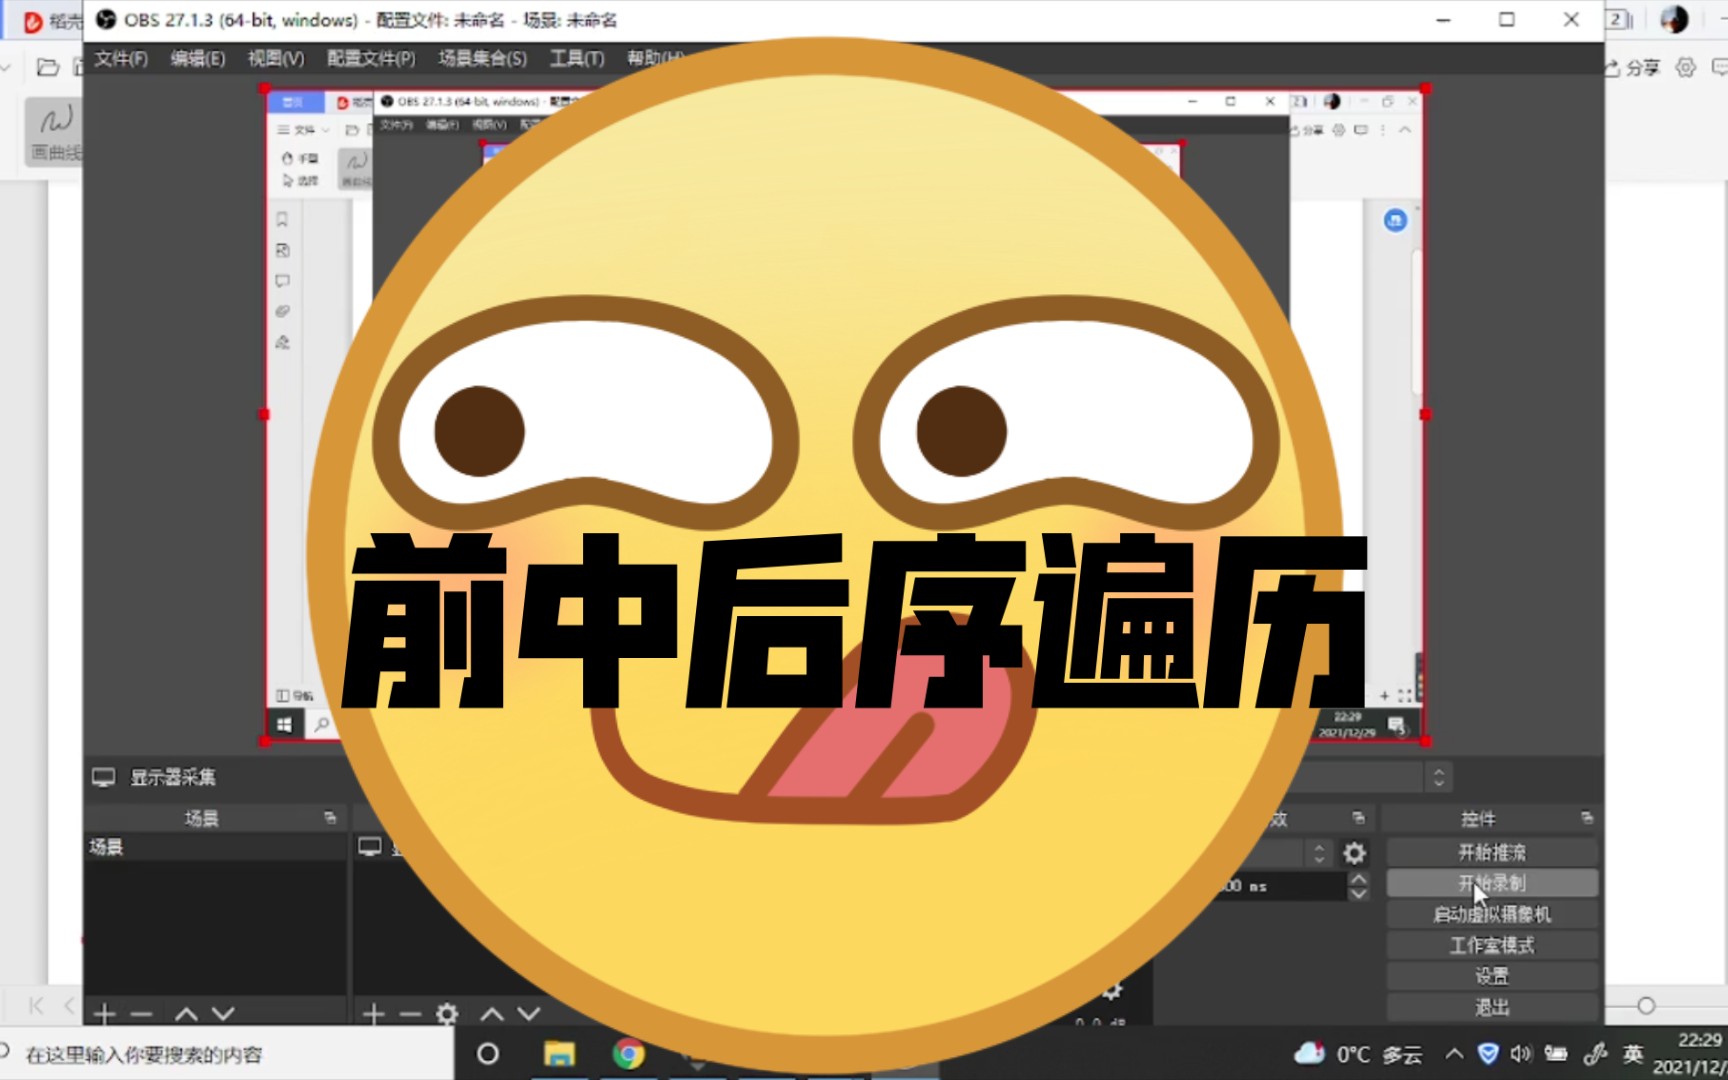Switch input language 英 indicator
The width and height of the screenshot is (1728, 1080).
(x=1633, y=1054)
